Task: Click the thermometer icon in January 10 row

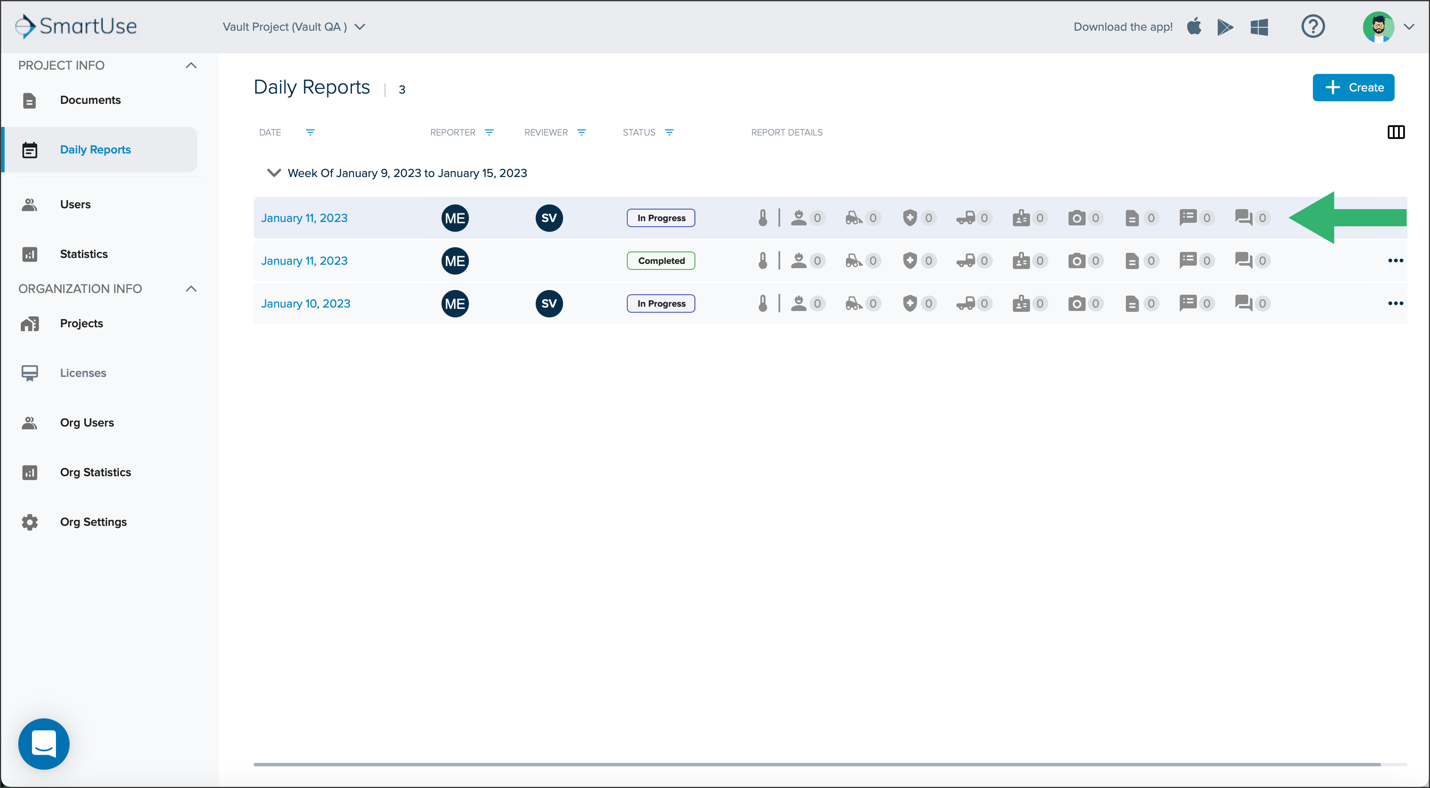Action: (x=763, y=303)
